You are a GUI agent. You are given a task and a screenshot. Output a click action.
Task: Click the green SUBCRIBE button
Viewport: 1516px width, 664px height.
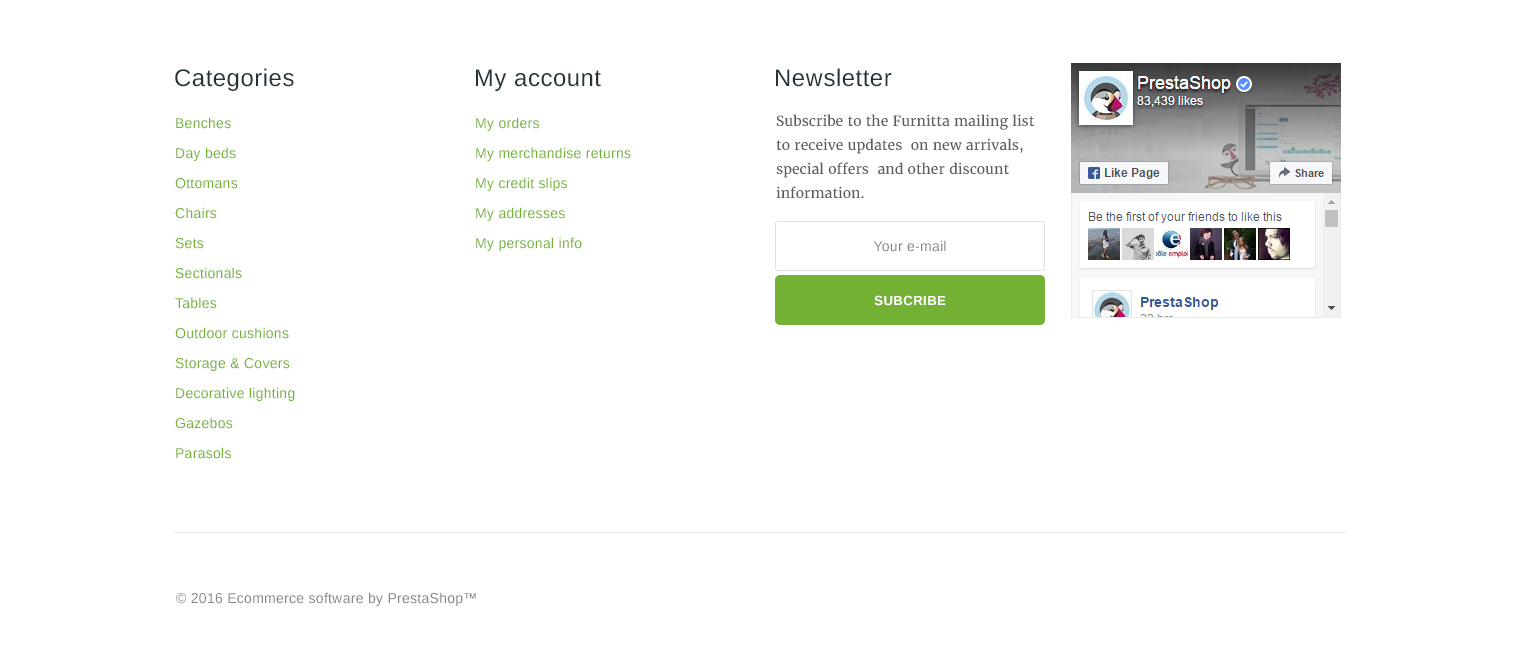tap(910, 300)
